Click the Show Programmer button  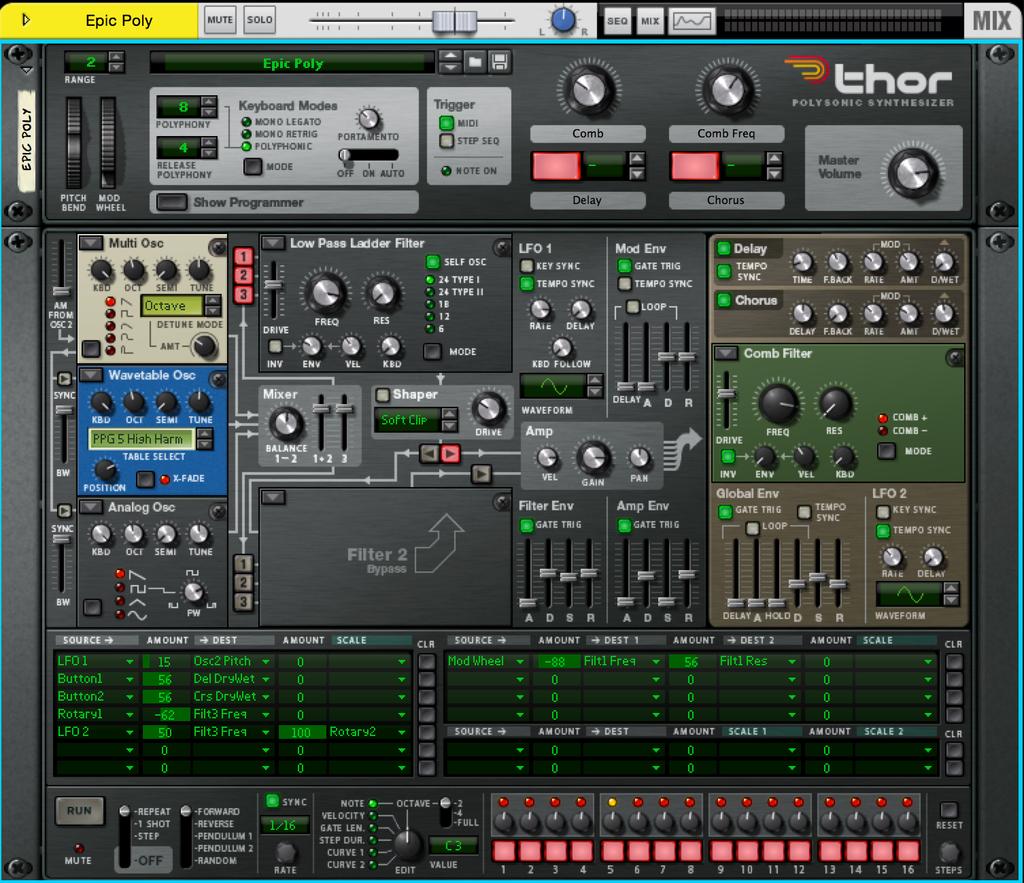[172, 202]
